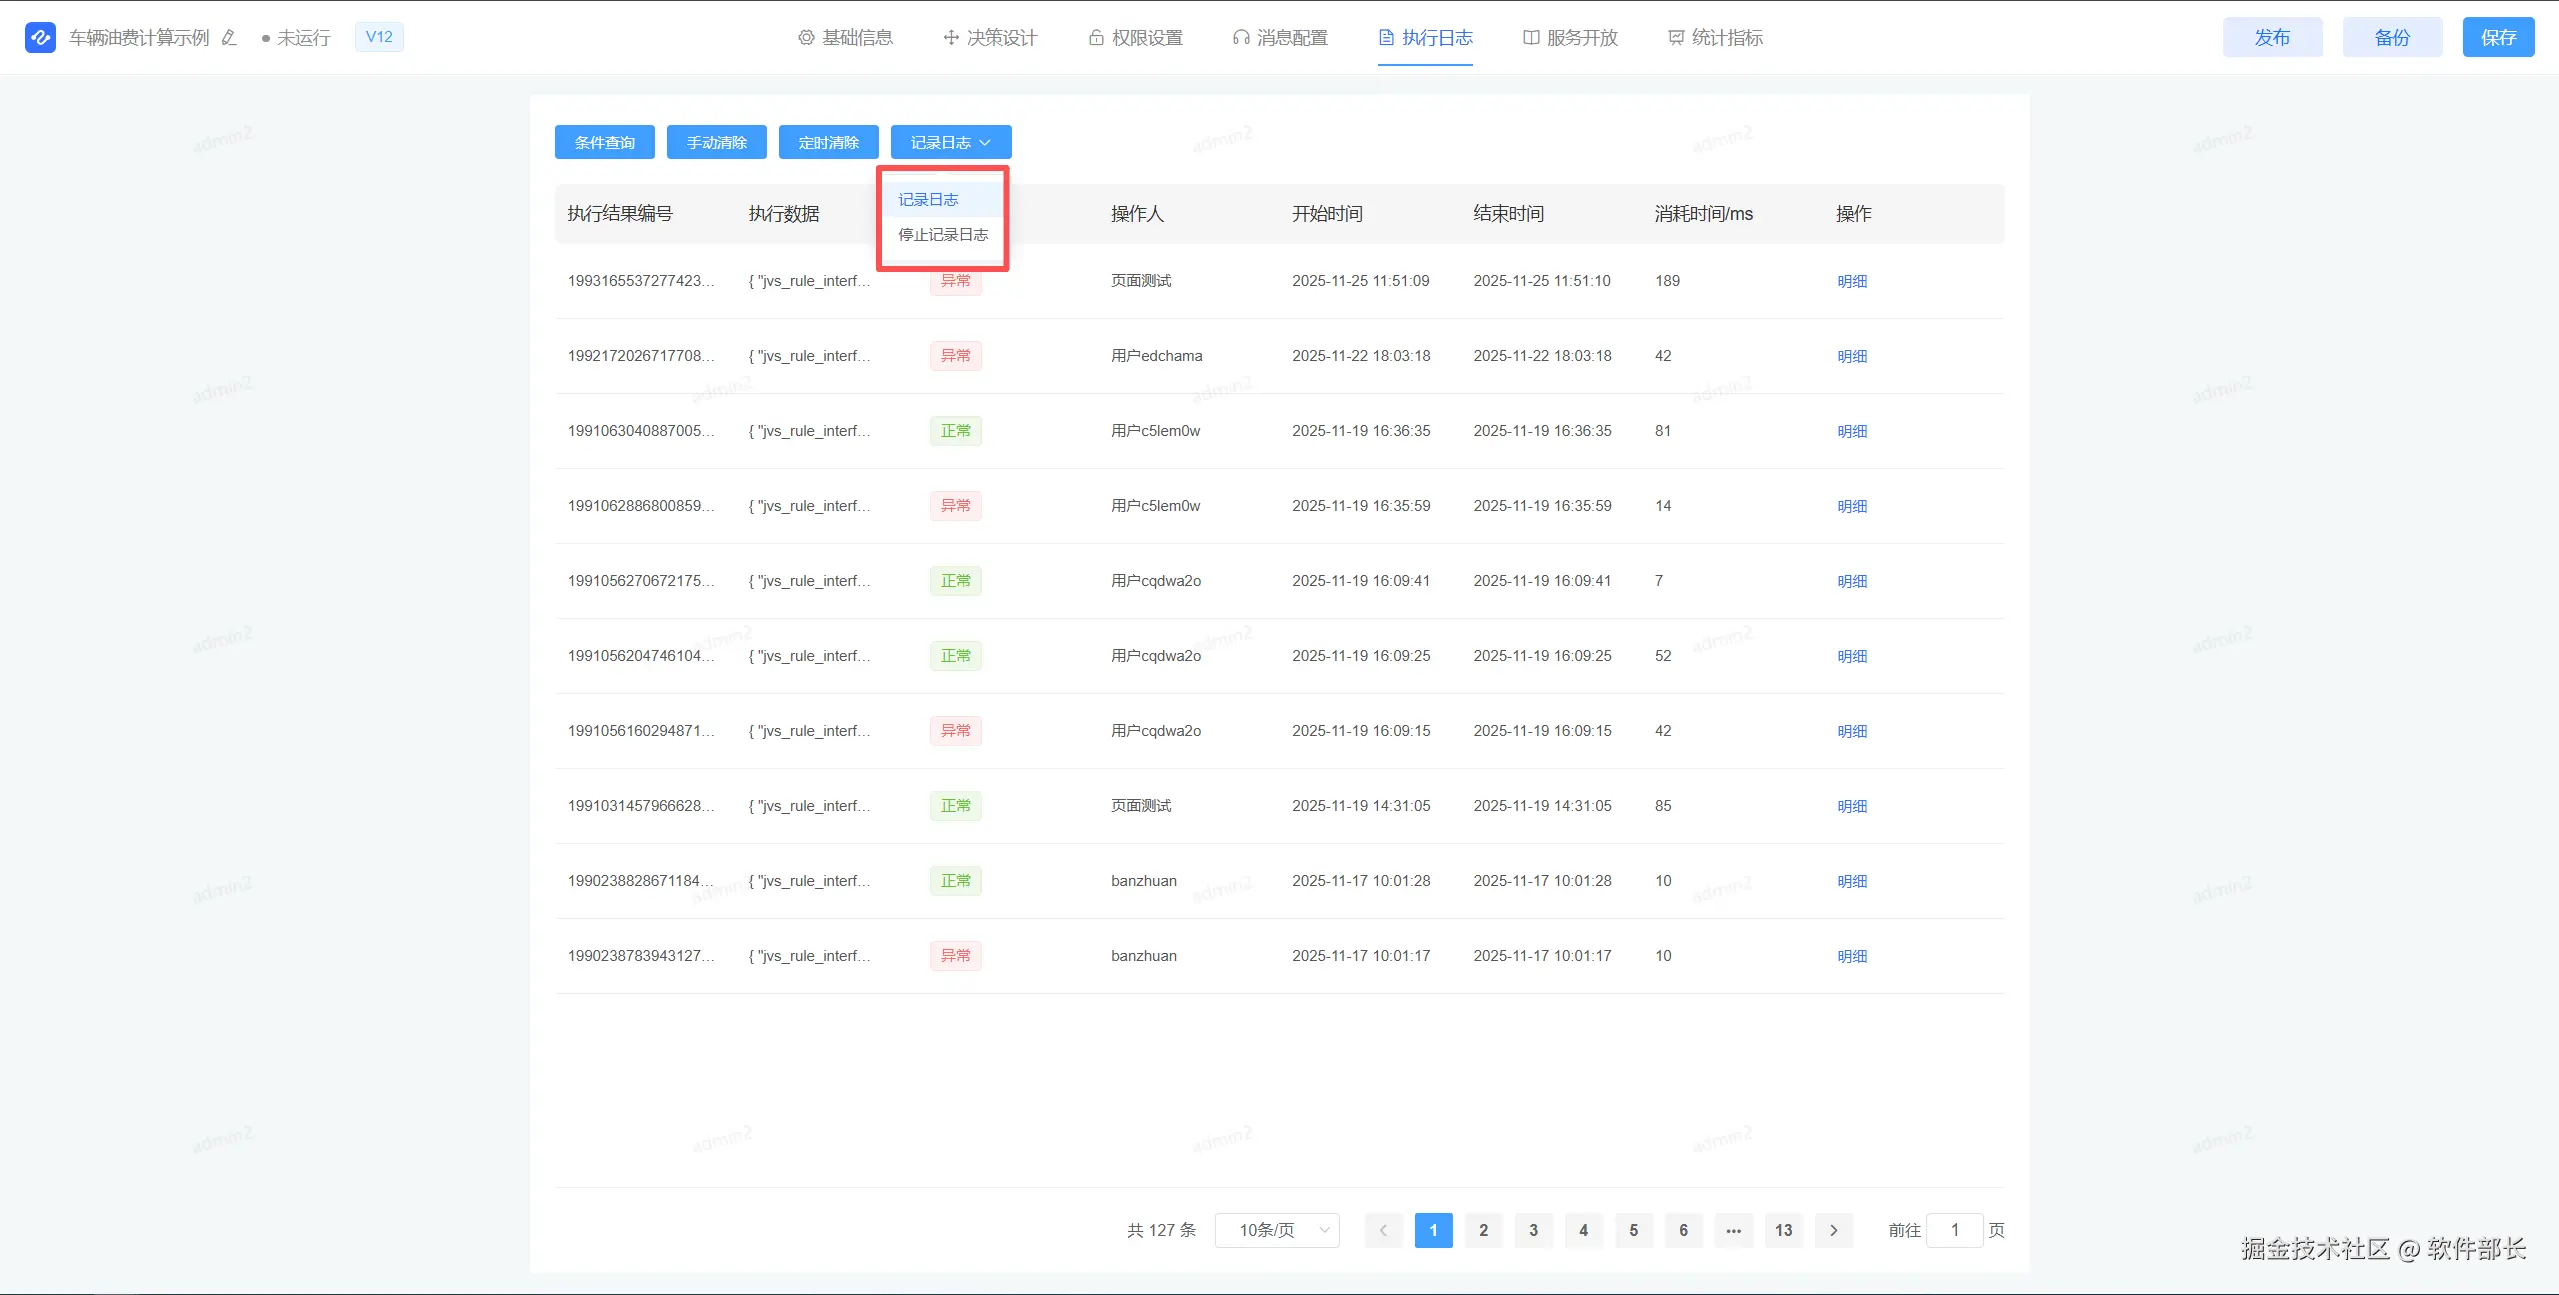Open 明细 link for 用户edchama row
This screenshot has width=2559, height=1295.
[x=1852, y=356]
